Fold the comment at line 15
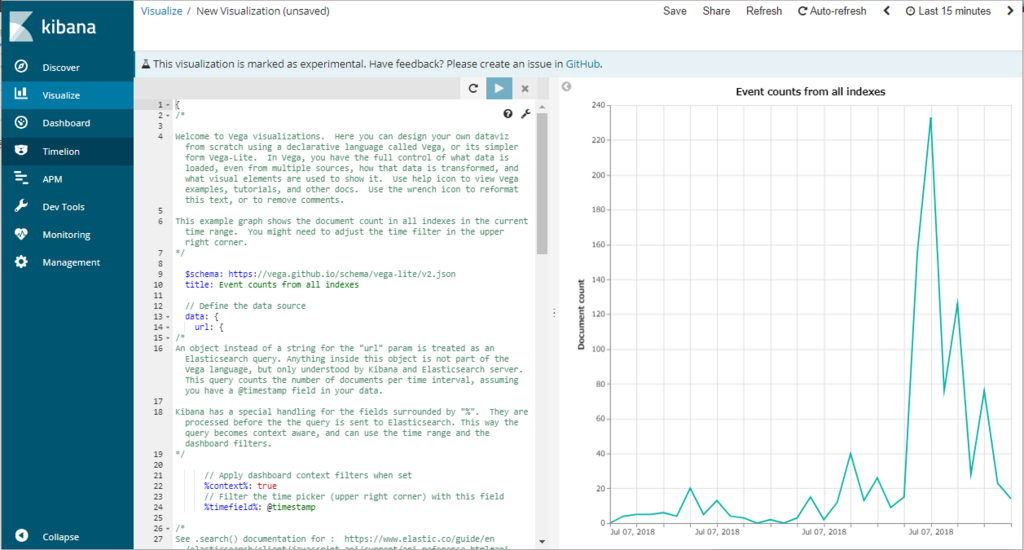This screenshot has height=550, width=1024. [x=168, y=338]
